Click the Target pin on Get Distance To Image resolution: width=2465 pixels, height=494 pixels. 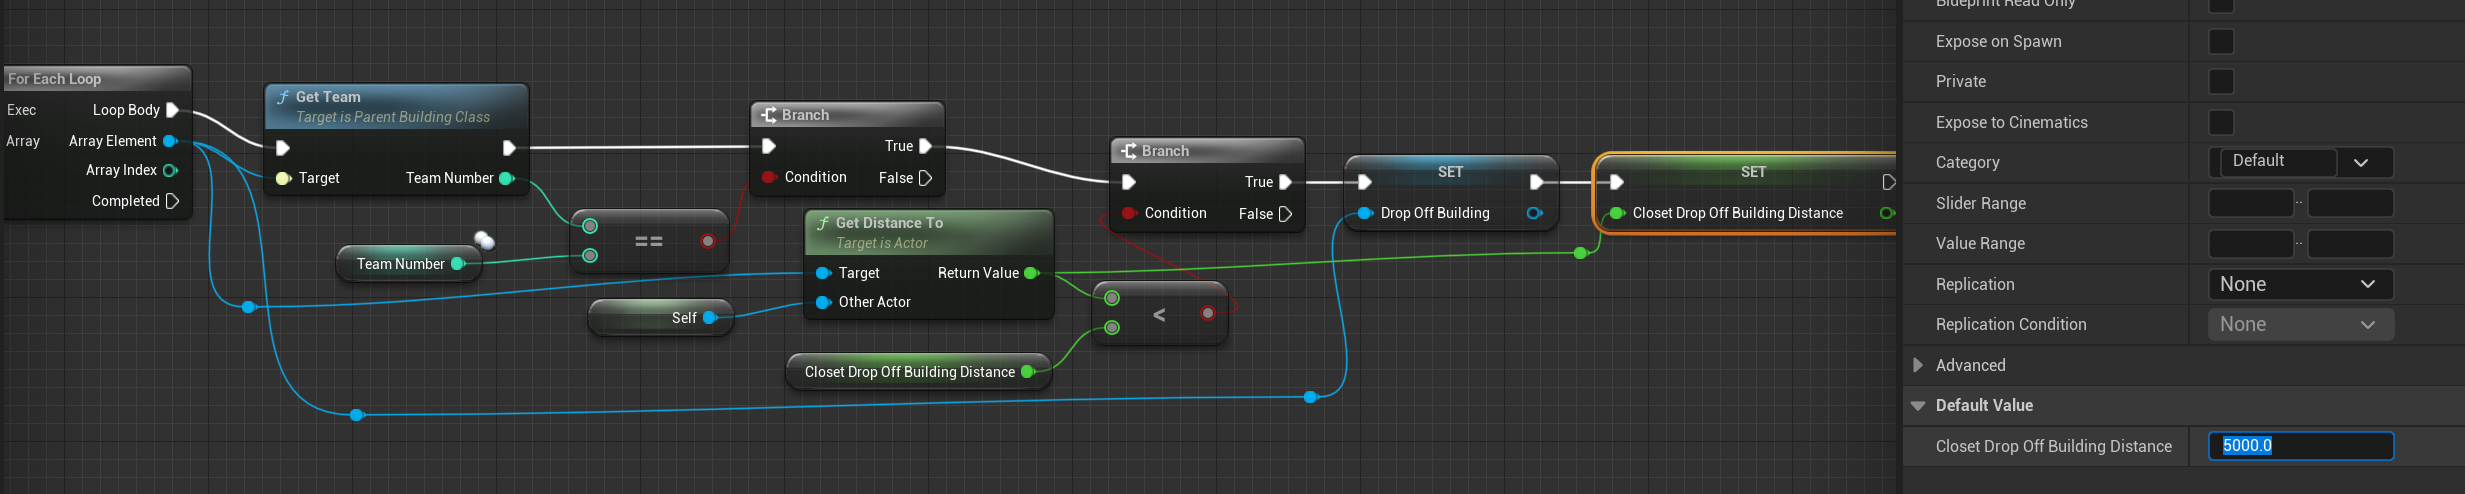[x=823, y=273]
